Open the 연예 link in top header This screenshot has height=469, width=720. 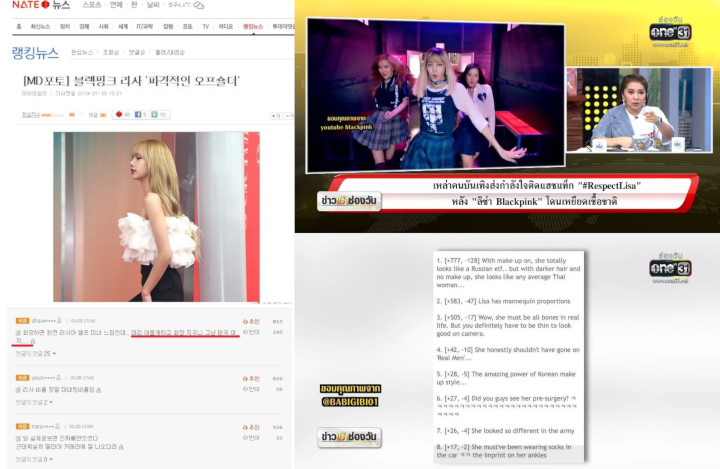tap(116, 5)
